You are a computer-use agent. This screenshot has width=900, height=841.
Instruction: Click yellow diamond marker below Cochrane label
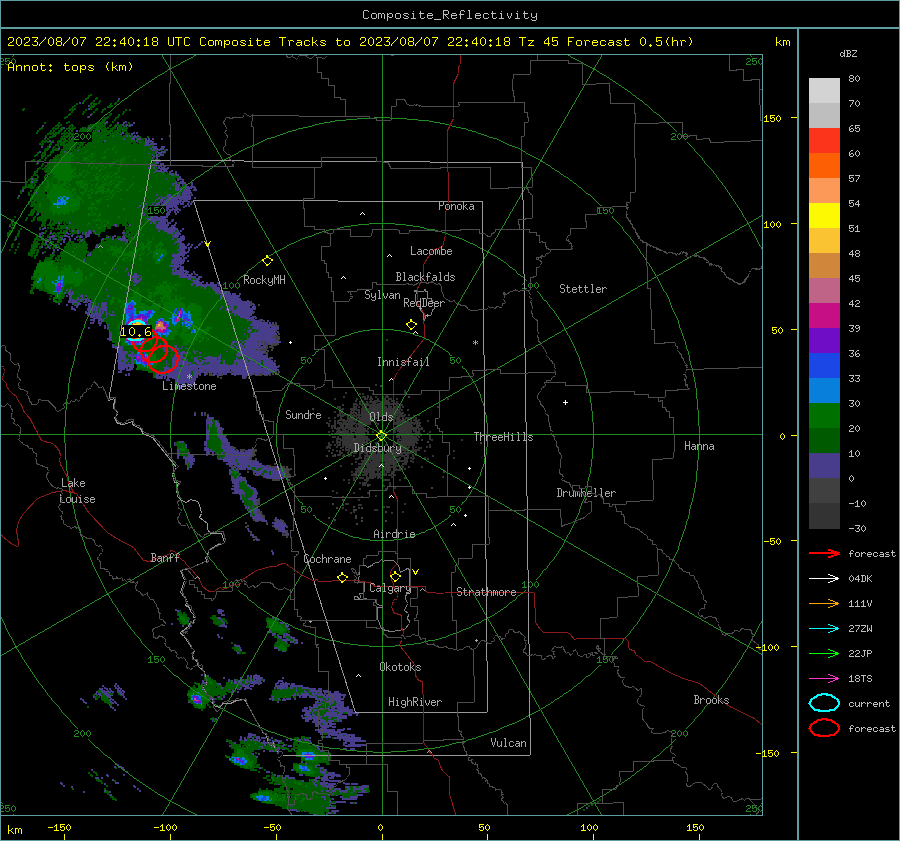[342, 578]
